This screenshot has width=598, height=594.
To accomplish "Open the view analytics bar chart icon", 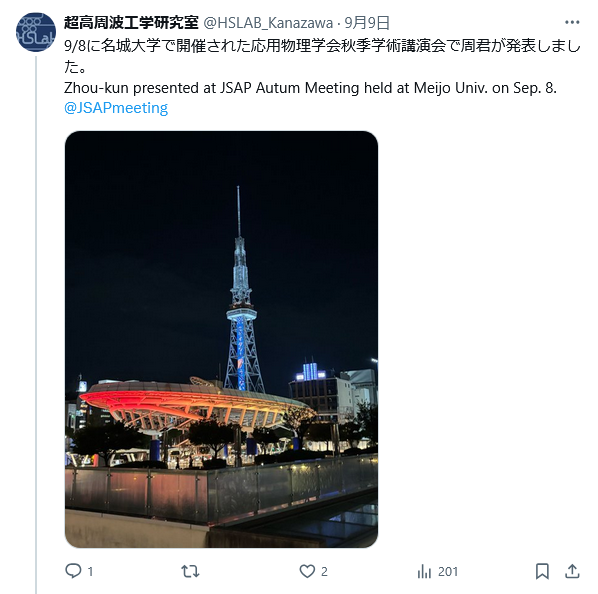I will (424, 572).
